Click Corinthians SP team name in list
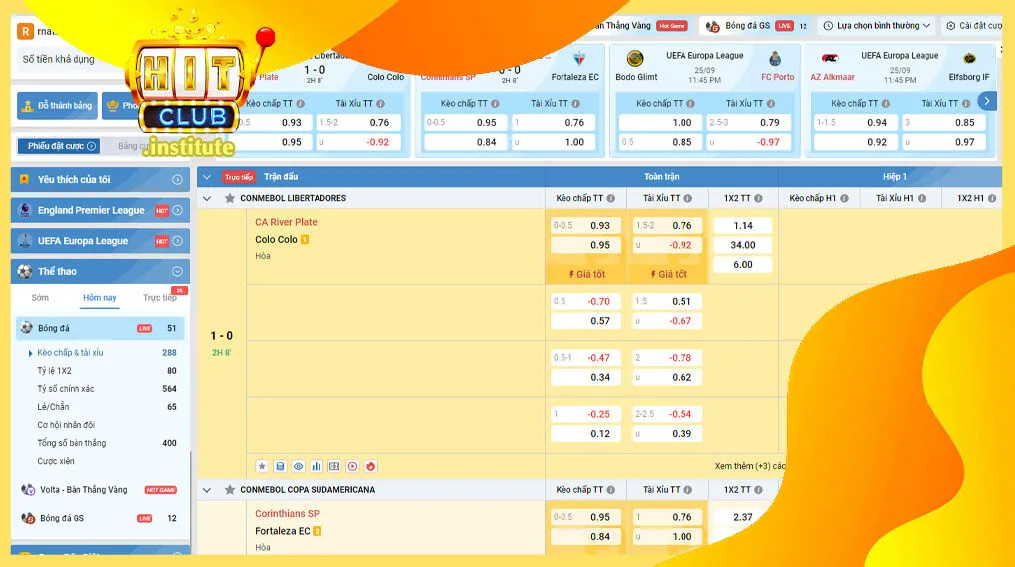1015x567 pixels. pos(287,514)
